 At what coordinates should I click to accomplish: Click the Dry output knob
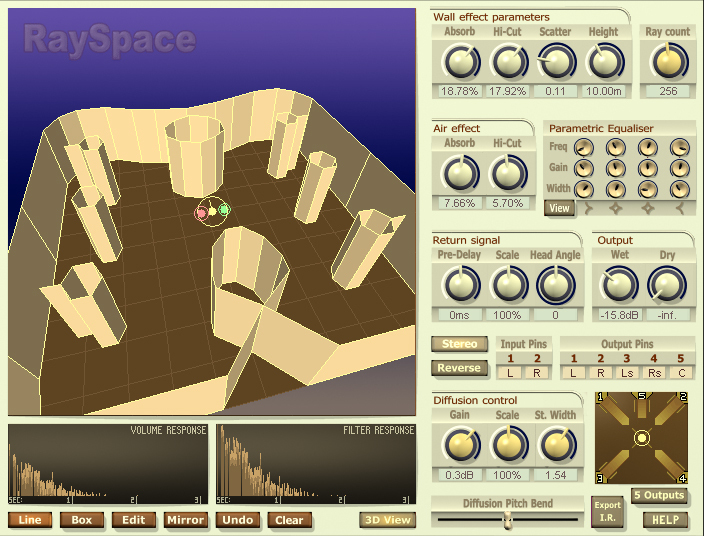(667, 286)
